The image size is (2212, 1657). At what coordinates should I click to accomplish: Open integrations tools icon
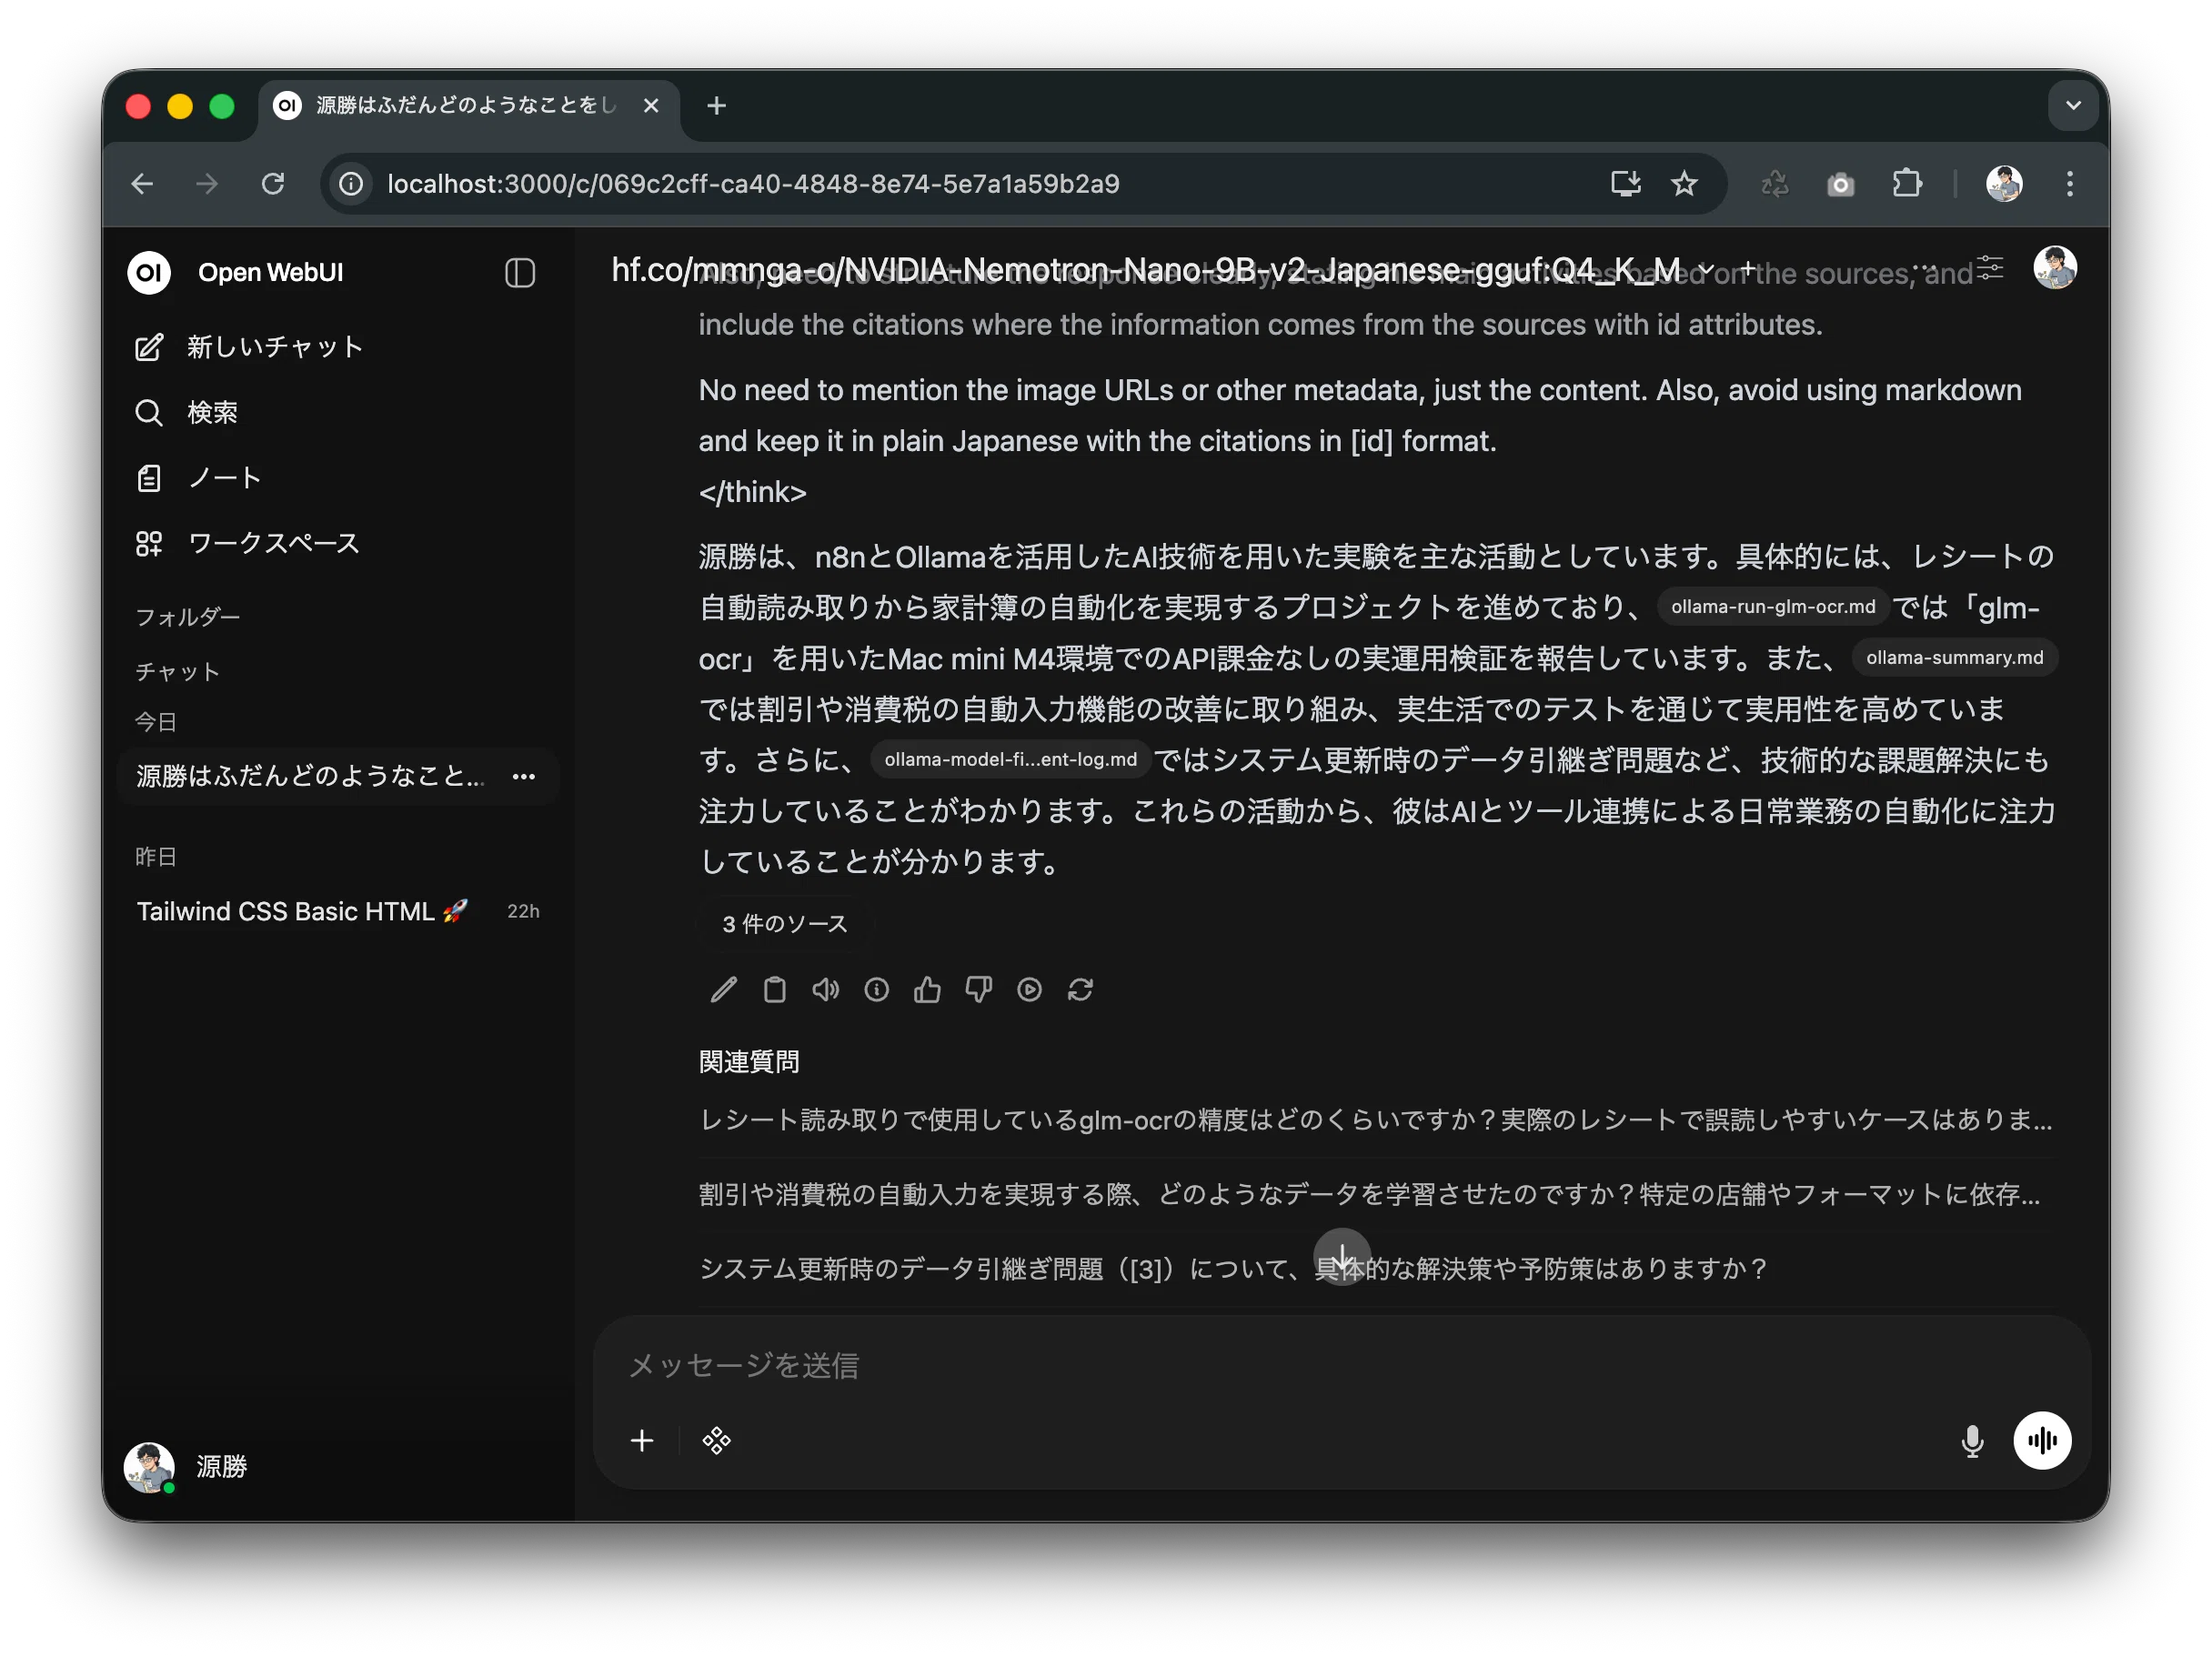(x=716, y=1441)
